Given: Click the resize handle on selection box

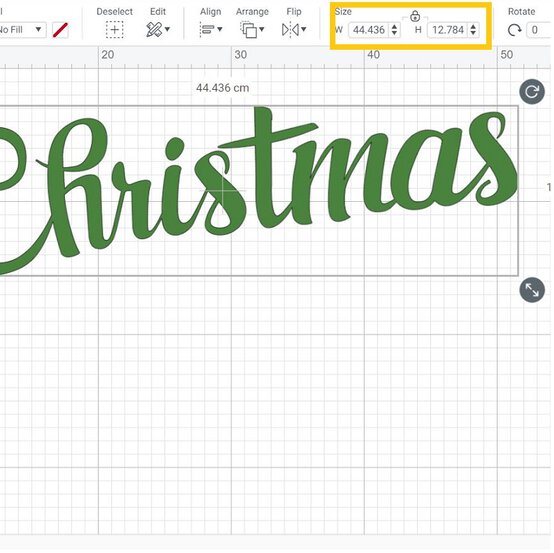Looking at the screenshot, I should [532, 290].
